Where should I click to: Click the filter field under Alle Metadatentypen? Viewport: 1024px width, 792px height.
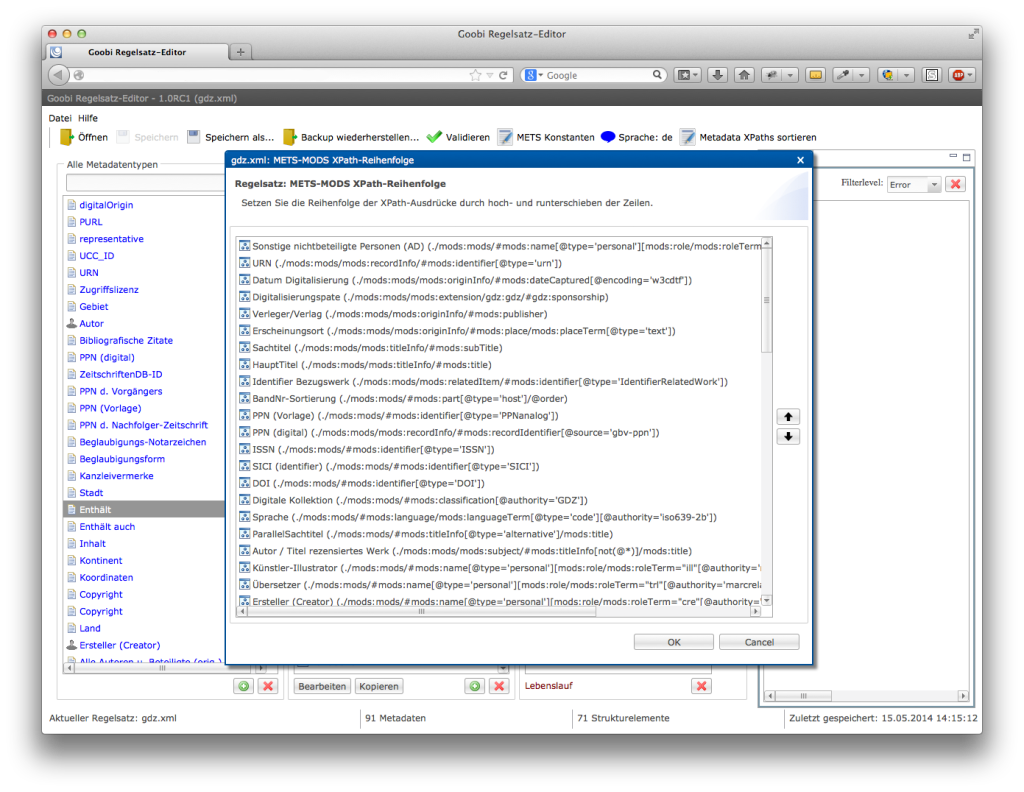click(146, 183)
